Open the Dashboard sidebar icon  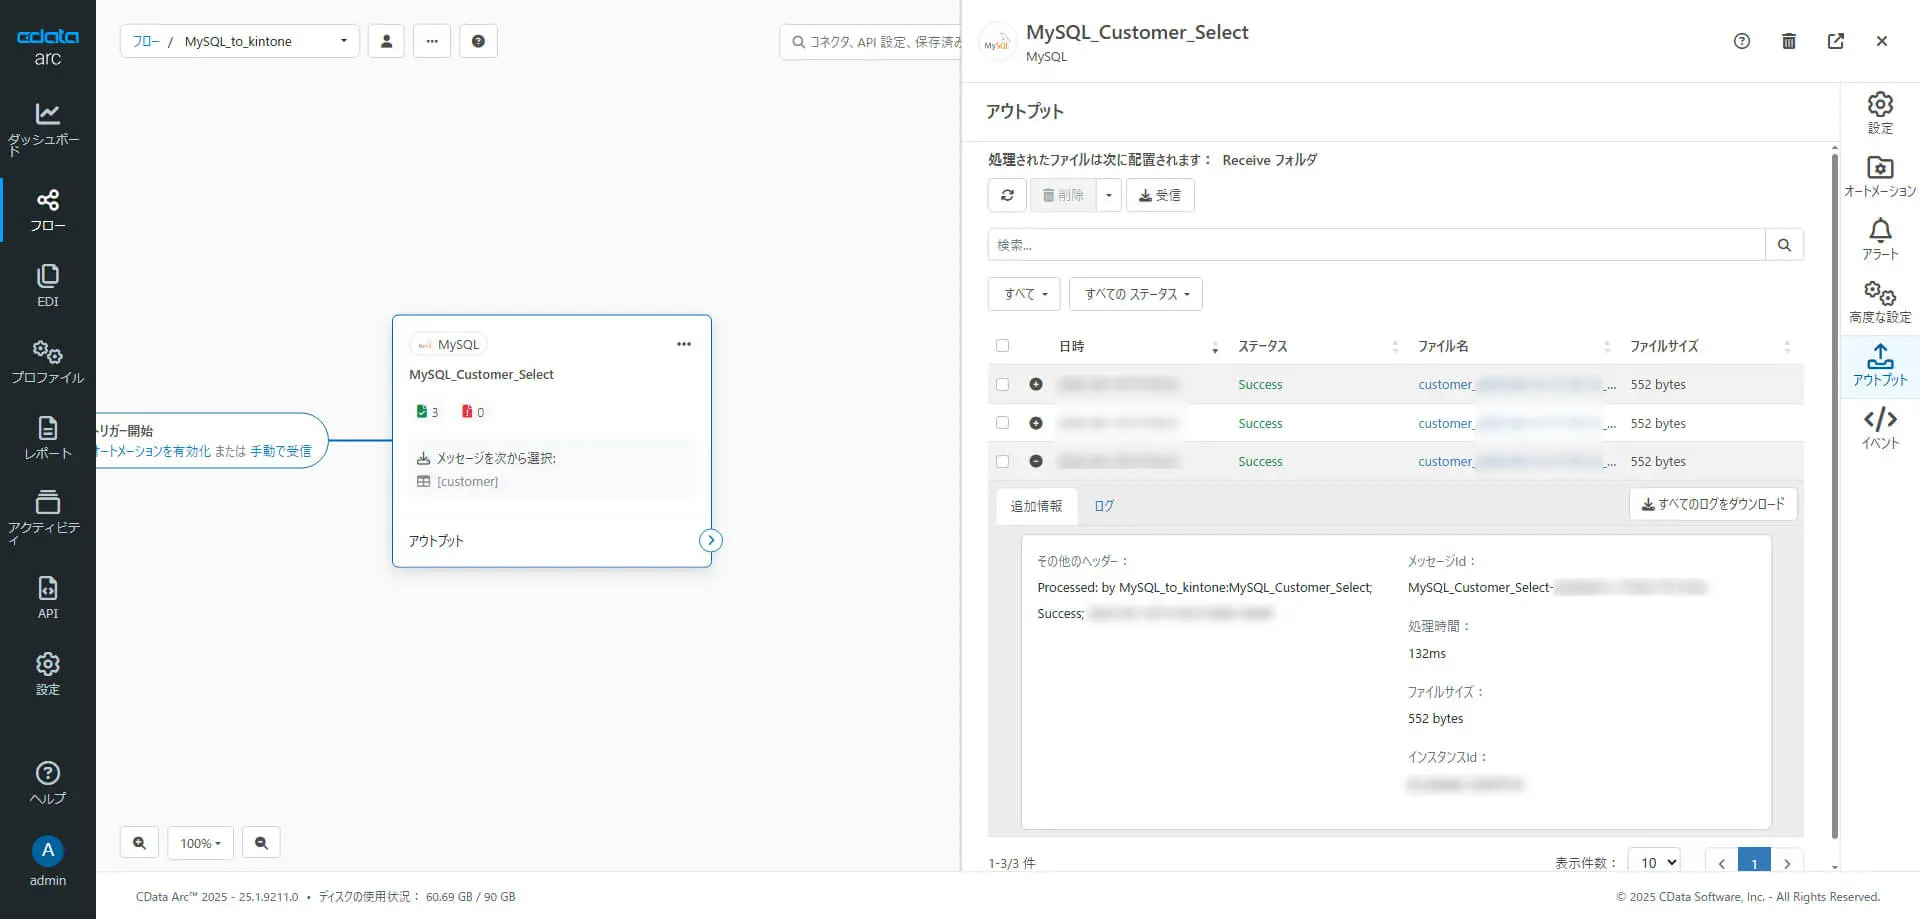[47, 128]
